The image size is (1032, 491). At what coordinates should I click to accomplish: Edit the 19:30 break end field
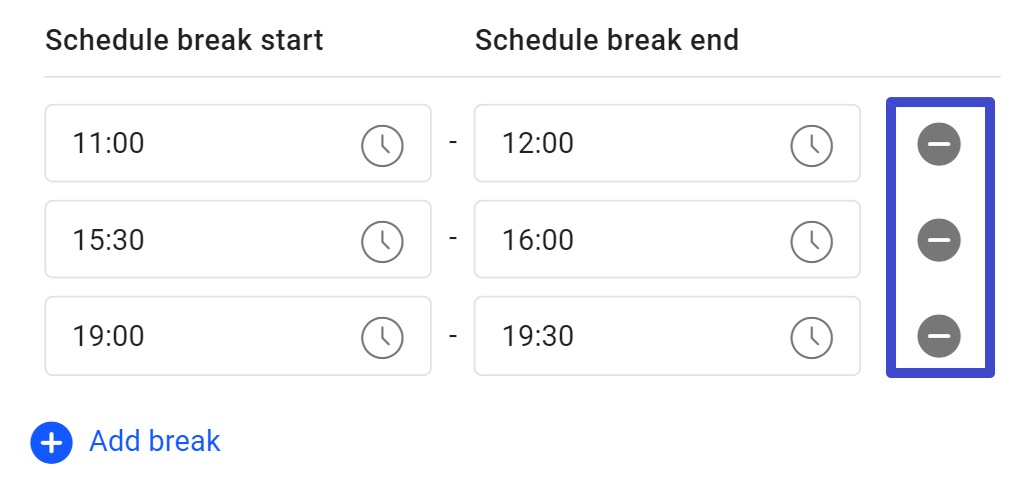[x=667, y=336]
